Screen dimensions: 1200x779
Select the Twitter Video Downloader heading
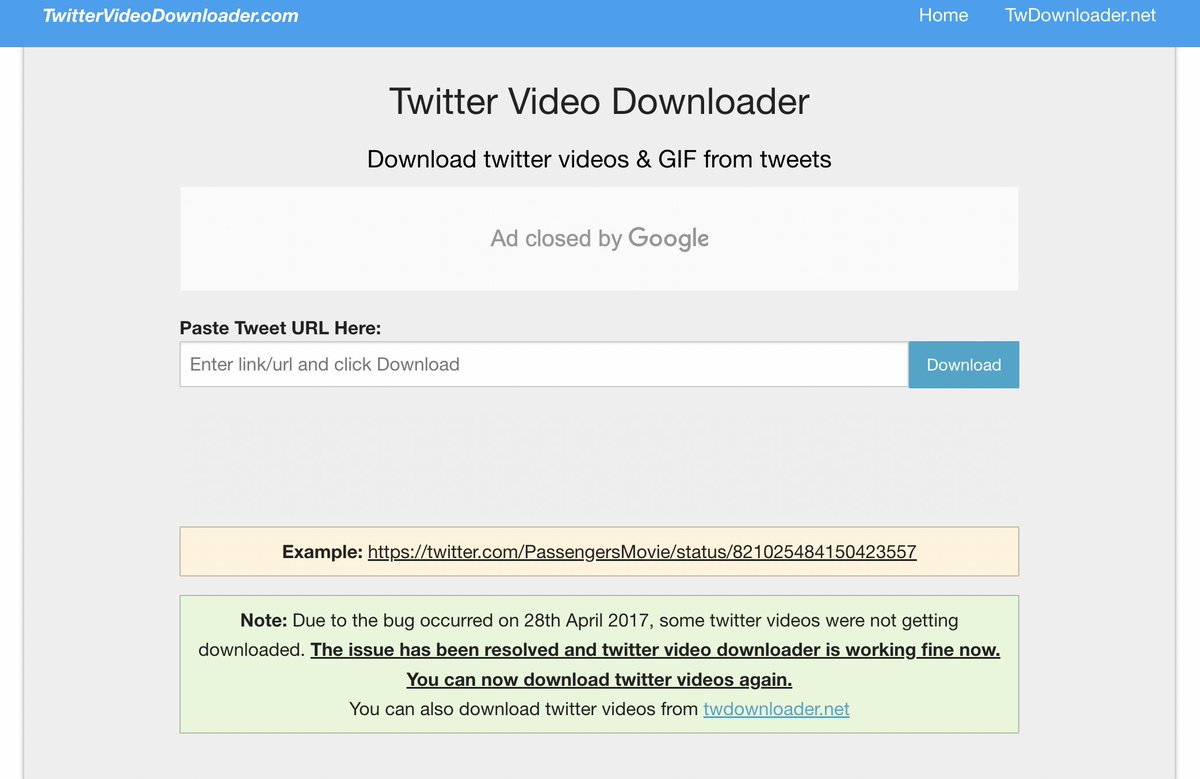click(599, 102)
